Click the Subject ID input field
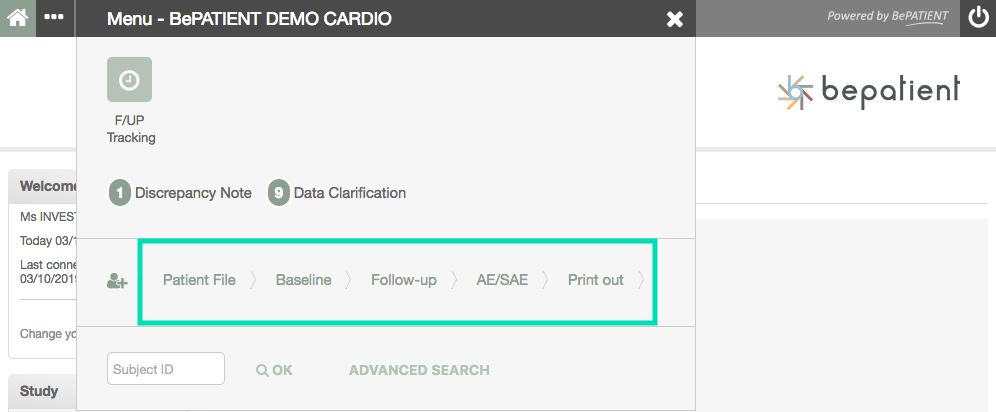 pyautogui.click(x=165, y=369)
